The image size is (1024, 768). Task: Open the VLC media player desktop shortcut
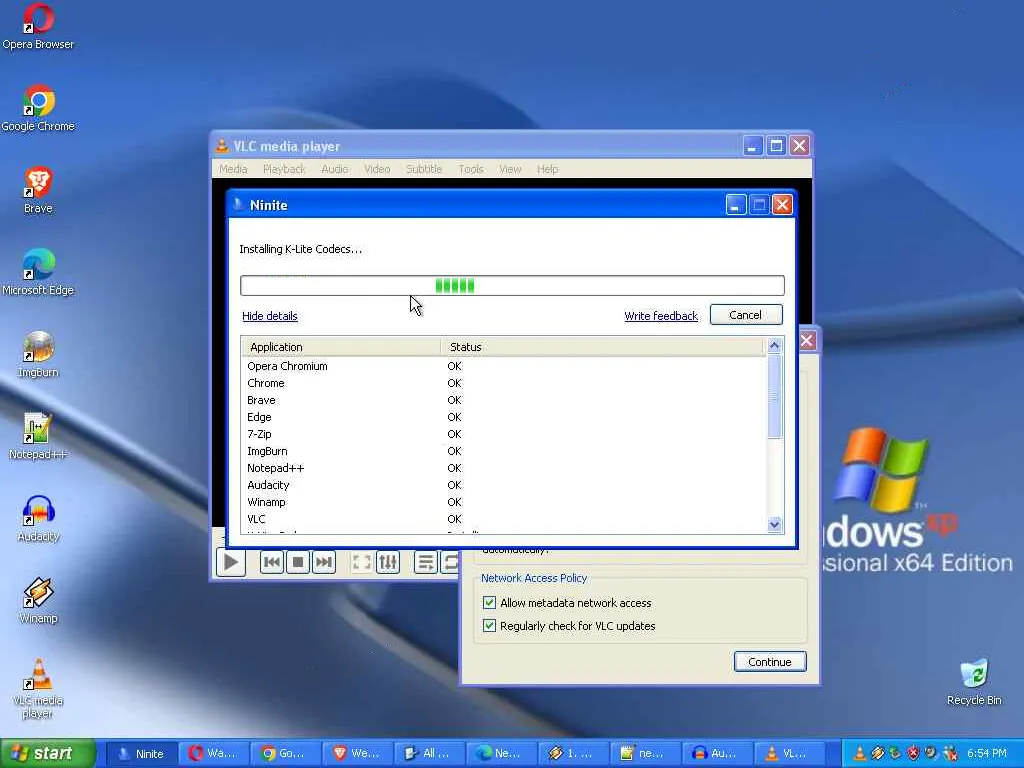point(38,688)
